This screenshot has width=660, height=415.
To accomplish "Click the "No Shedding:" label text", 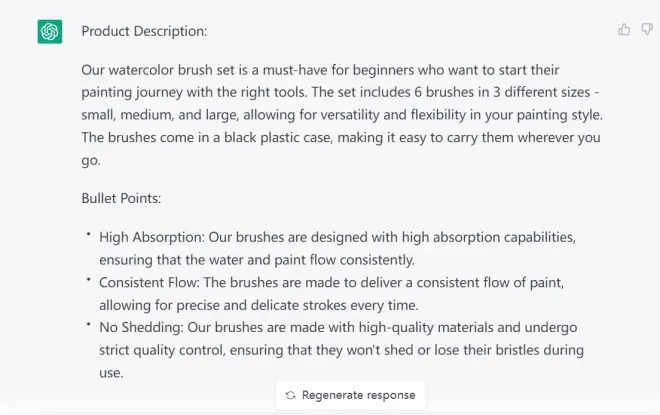I will [141, 327].
